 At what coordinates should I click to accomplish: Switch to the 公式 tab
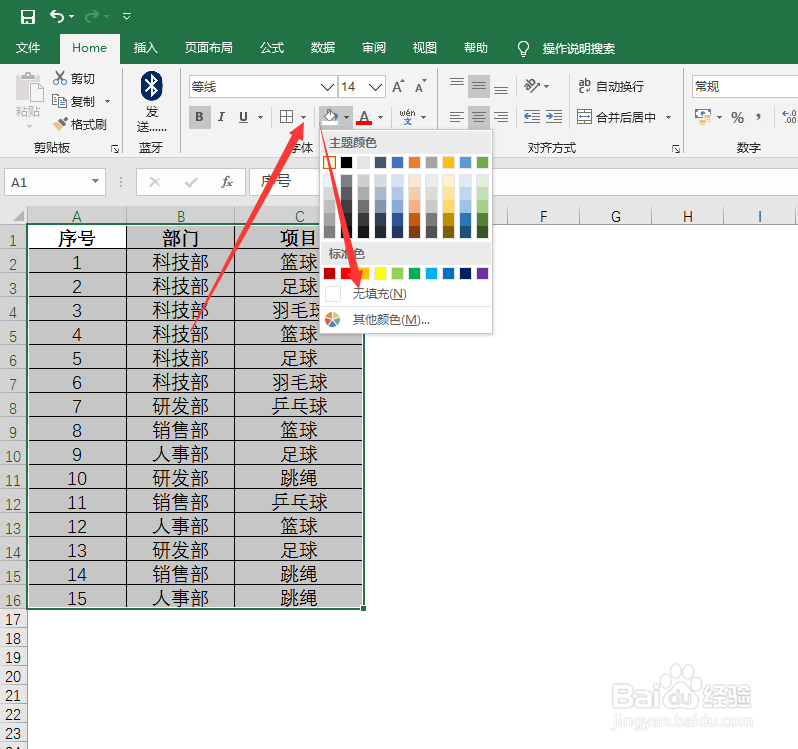272,48
